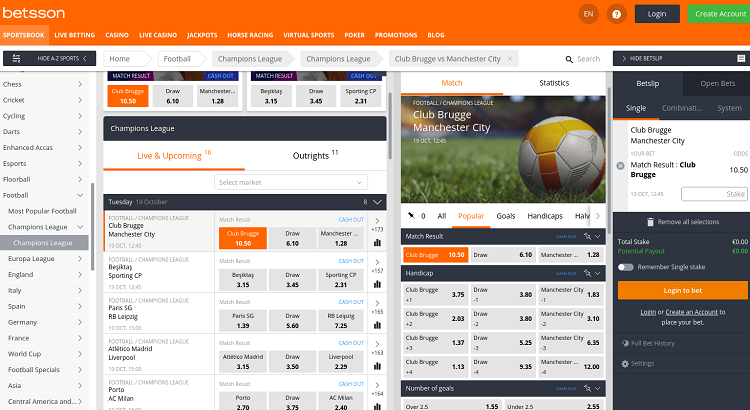The height and width of the screenshot is (410, 750).
Task: Open betslip Settings gear
Action: coord(625,364)
